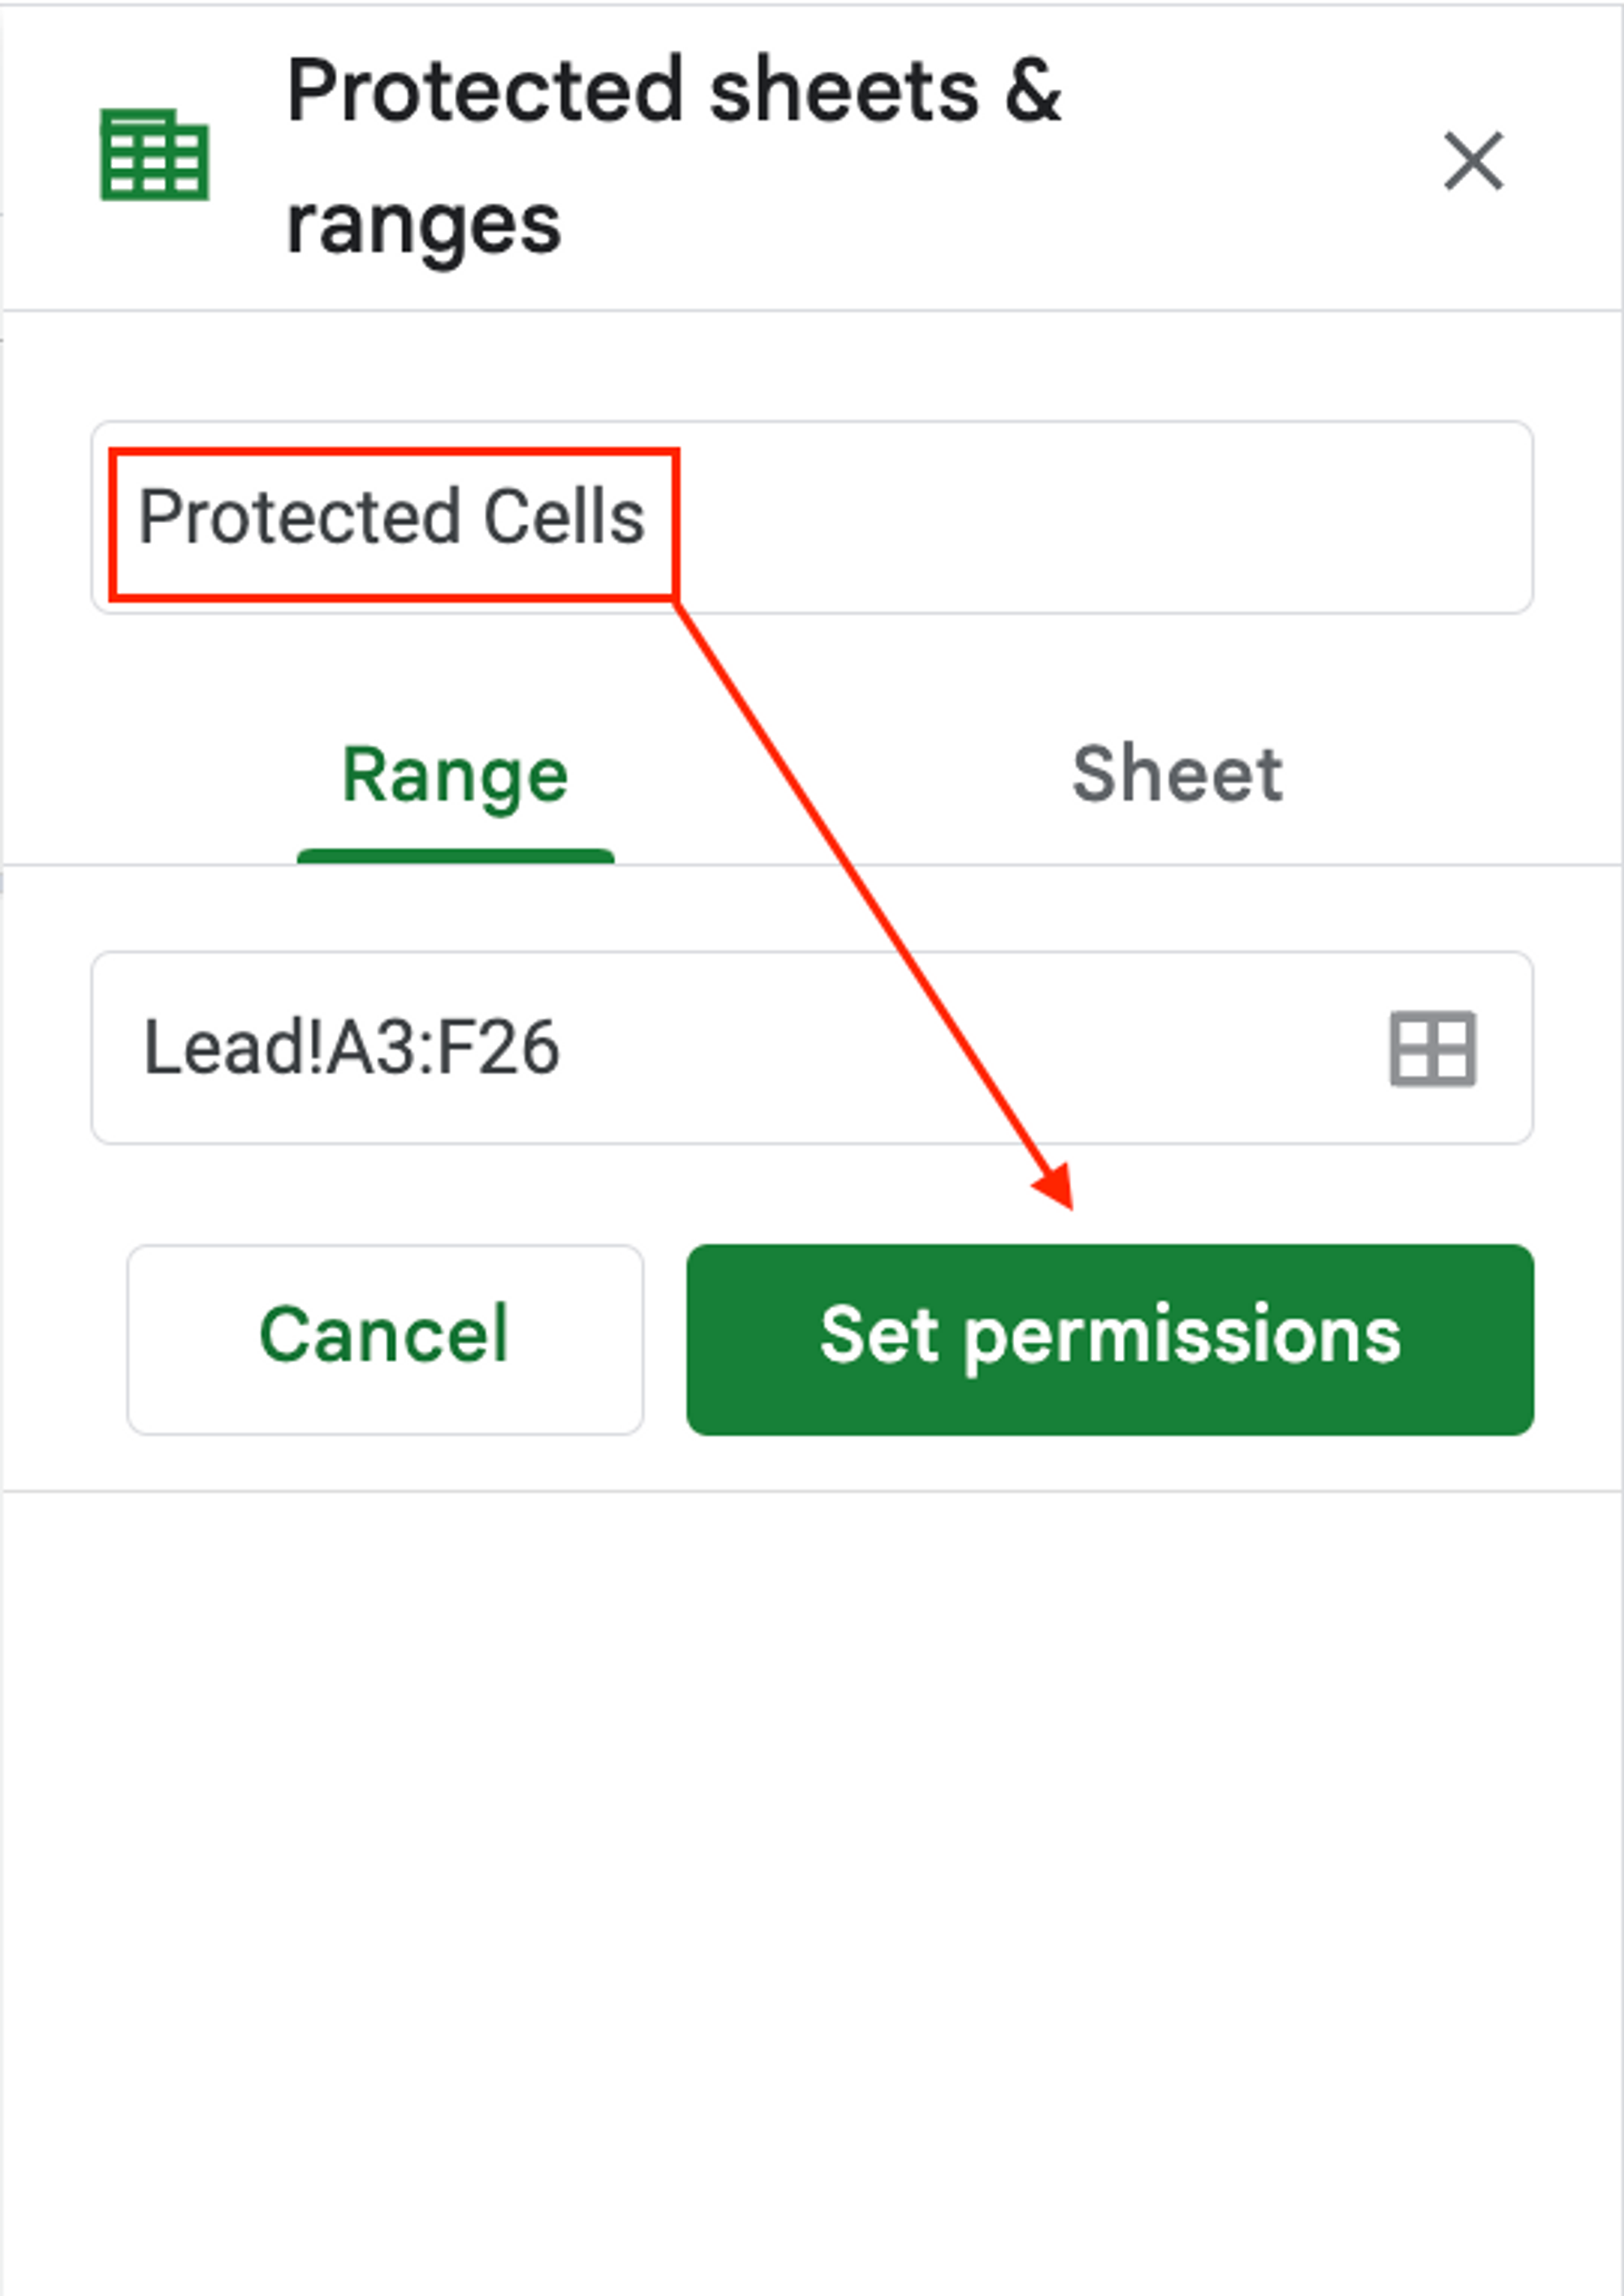Image resolution: width=1624 pixels, height=2296 pixels.
Task: Click empty space right of Protected Cells text
Action: tap(1100, 517)
